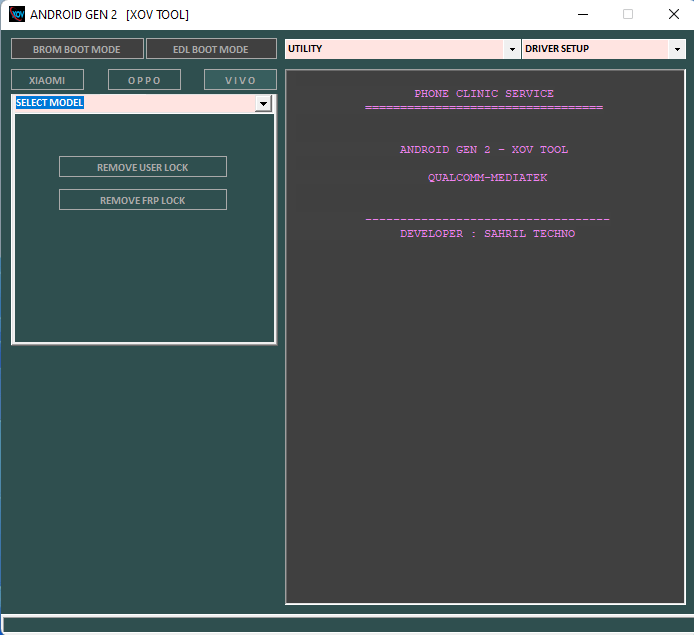Expand the DRIVER SETUP dropdown arrow
Viewport: 694px width, 635px height.
coord(677,49)
